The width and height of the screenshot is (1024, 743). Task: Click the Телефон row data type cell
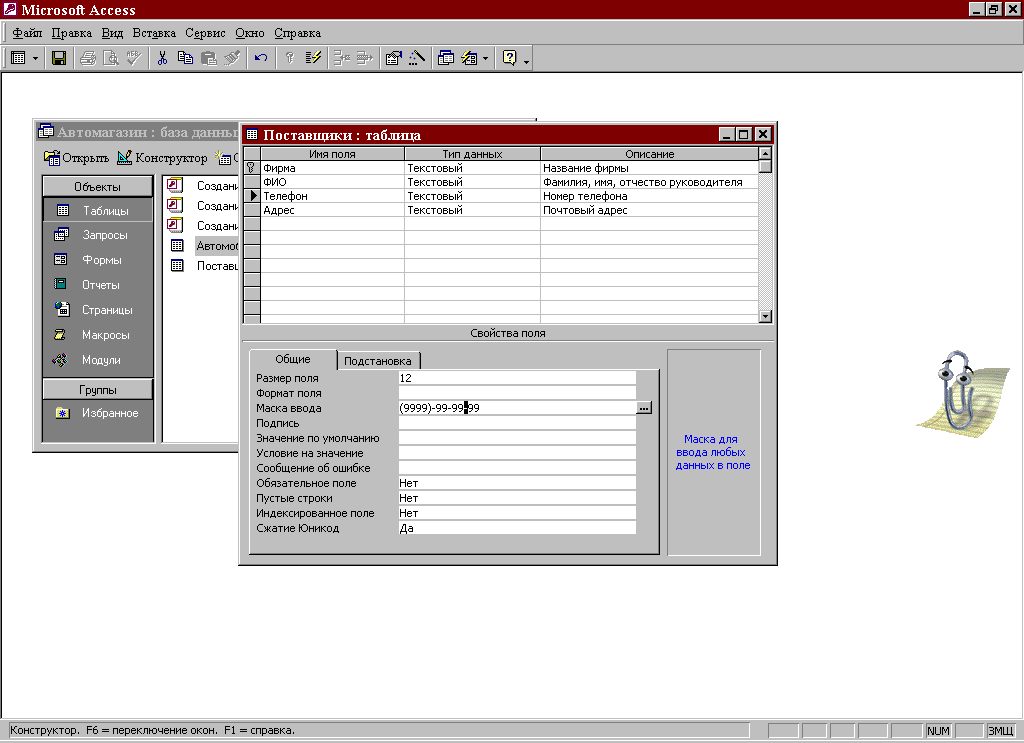[x=472, y=196]
